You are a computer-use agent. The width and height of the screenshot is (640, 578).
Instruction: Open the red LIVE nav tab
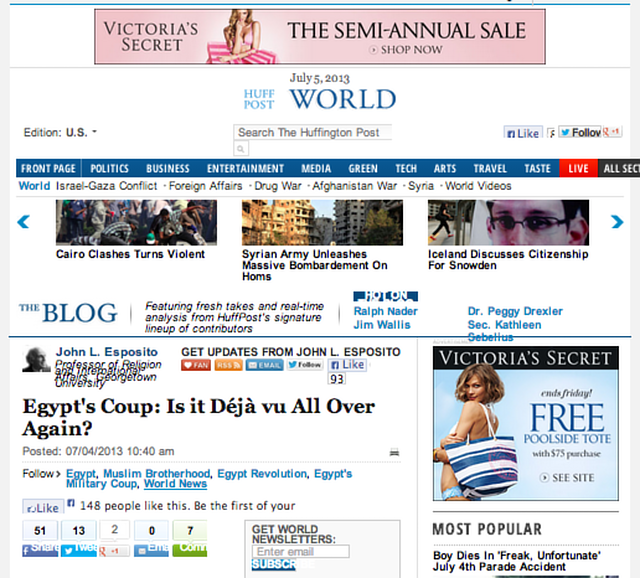point(578,169)
